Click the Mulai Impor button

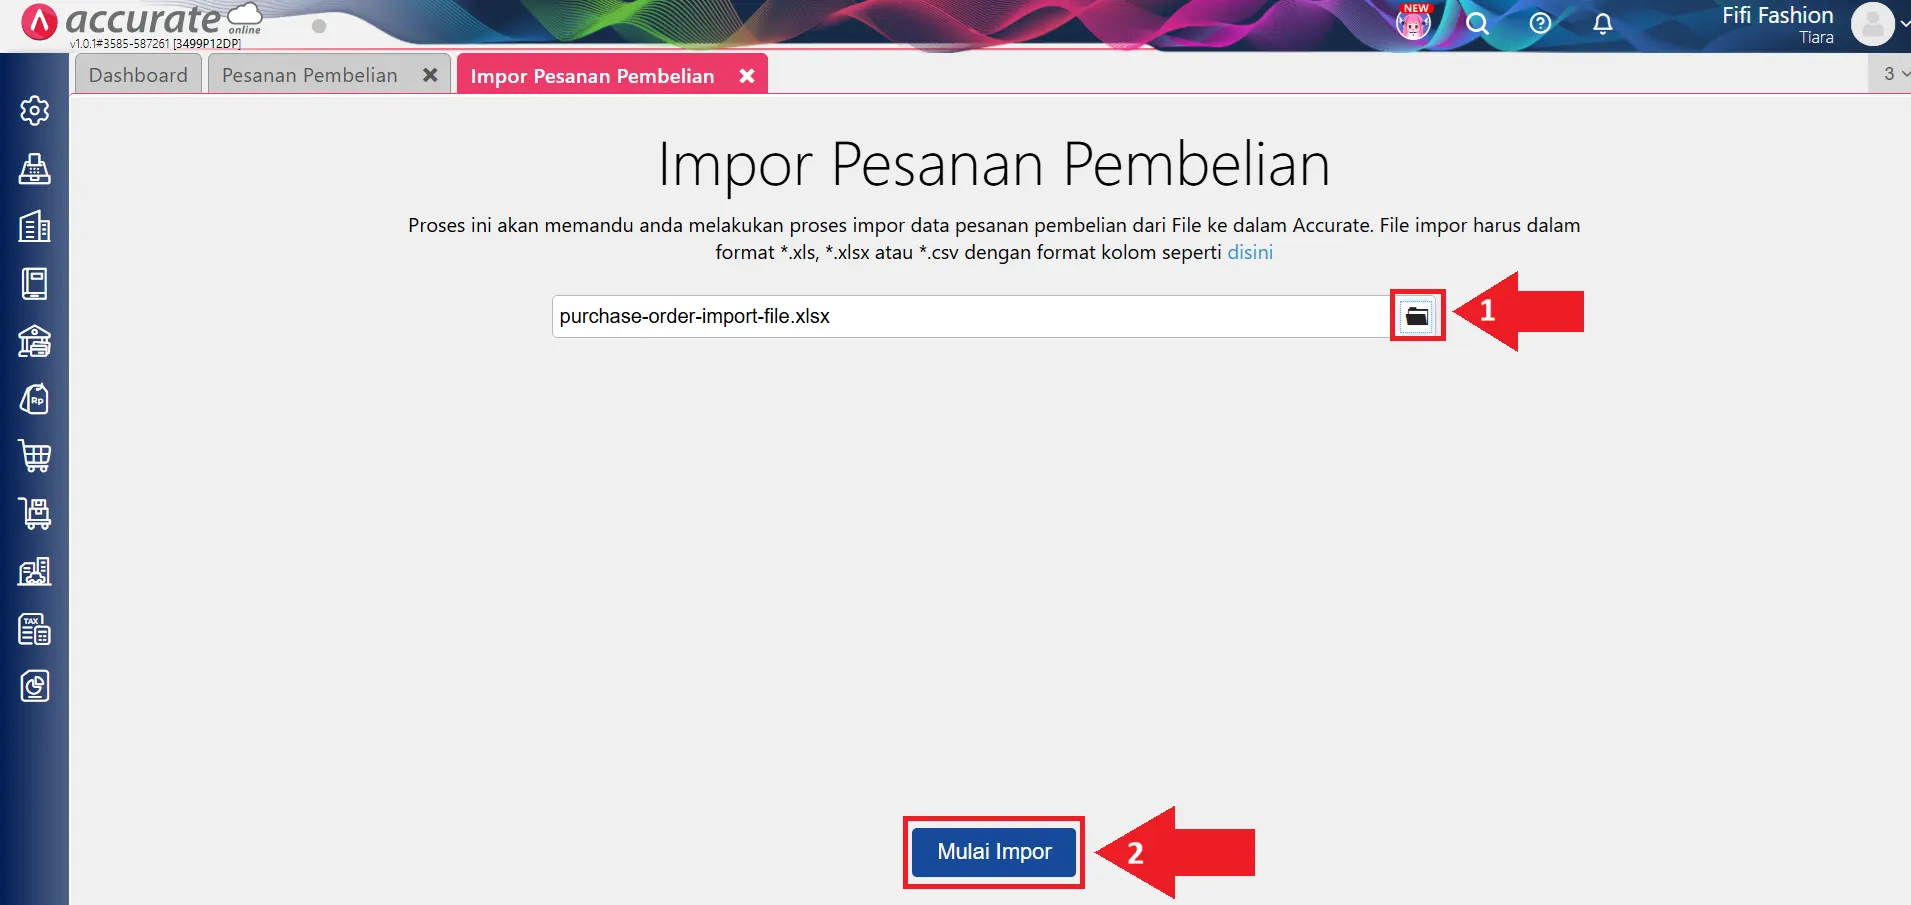point(992,851)
